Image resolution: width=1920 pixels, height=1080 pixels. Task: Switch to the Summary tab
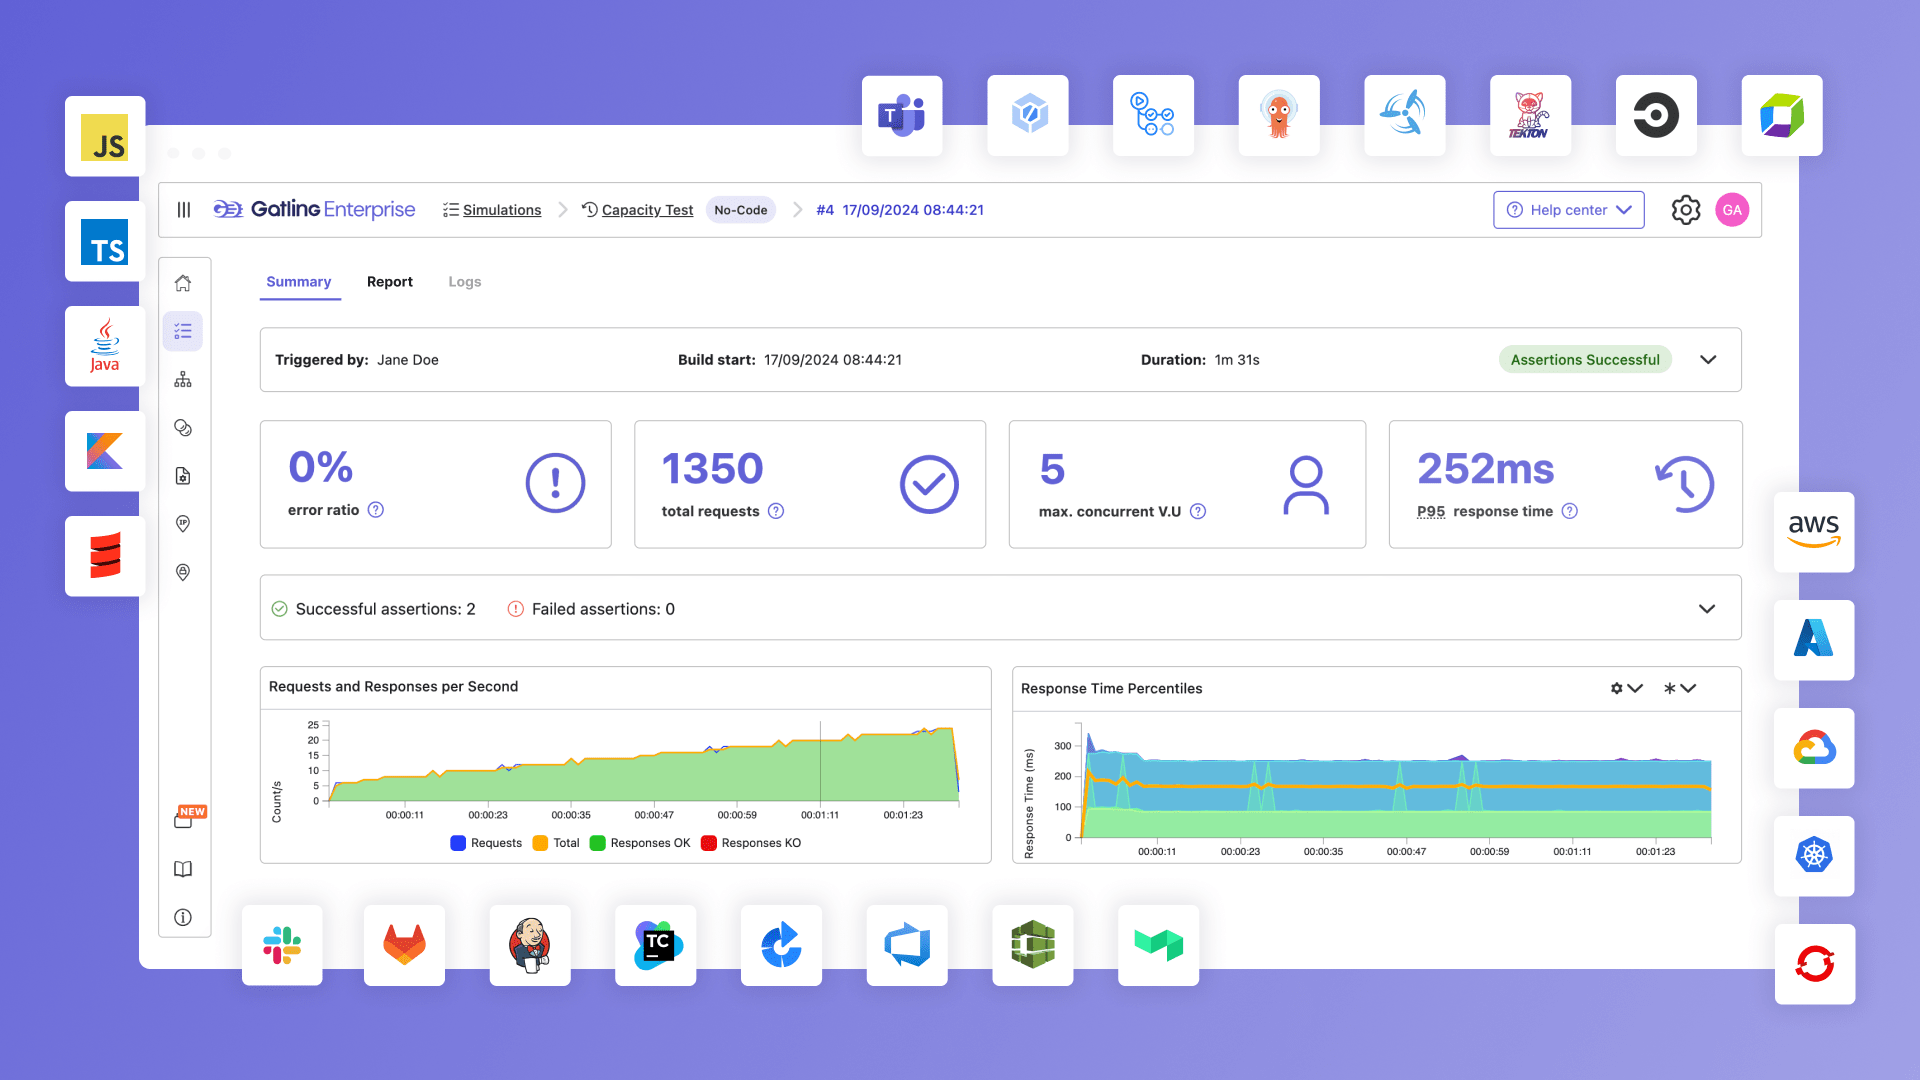point(298,282)
